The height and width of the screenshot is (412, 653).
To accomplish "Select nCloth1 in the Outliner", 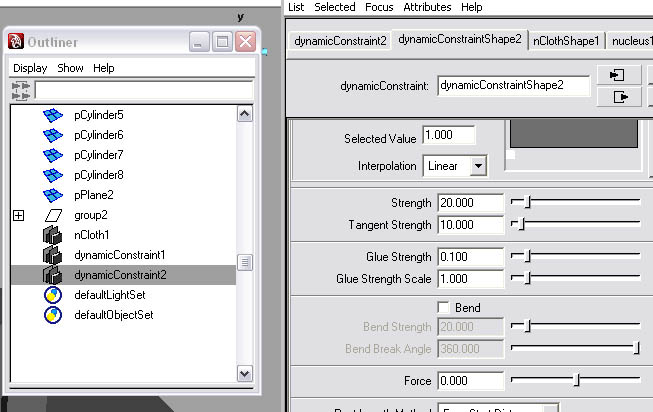I will tap(92, 235).
